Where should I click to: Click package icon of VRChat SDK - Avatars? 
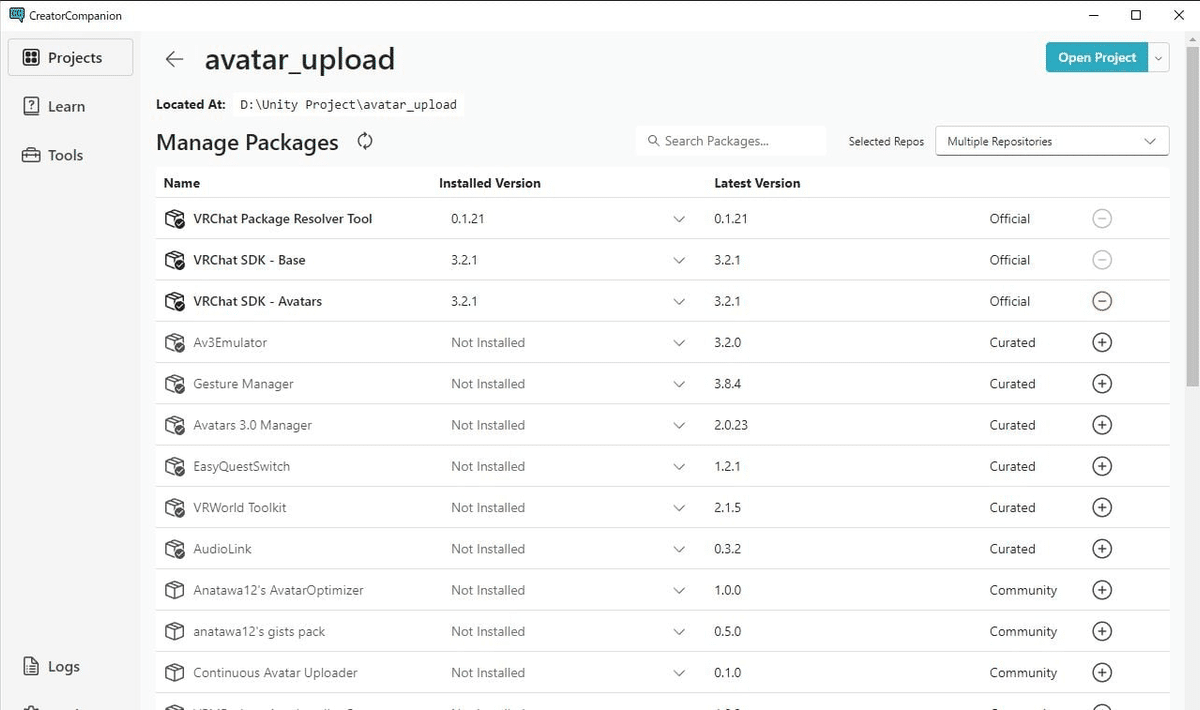click(x=175, y=301)
